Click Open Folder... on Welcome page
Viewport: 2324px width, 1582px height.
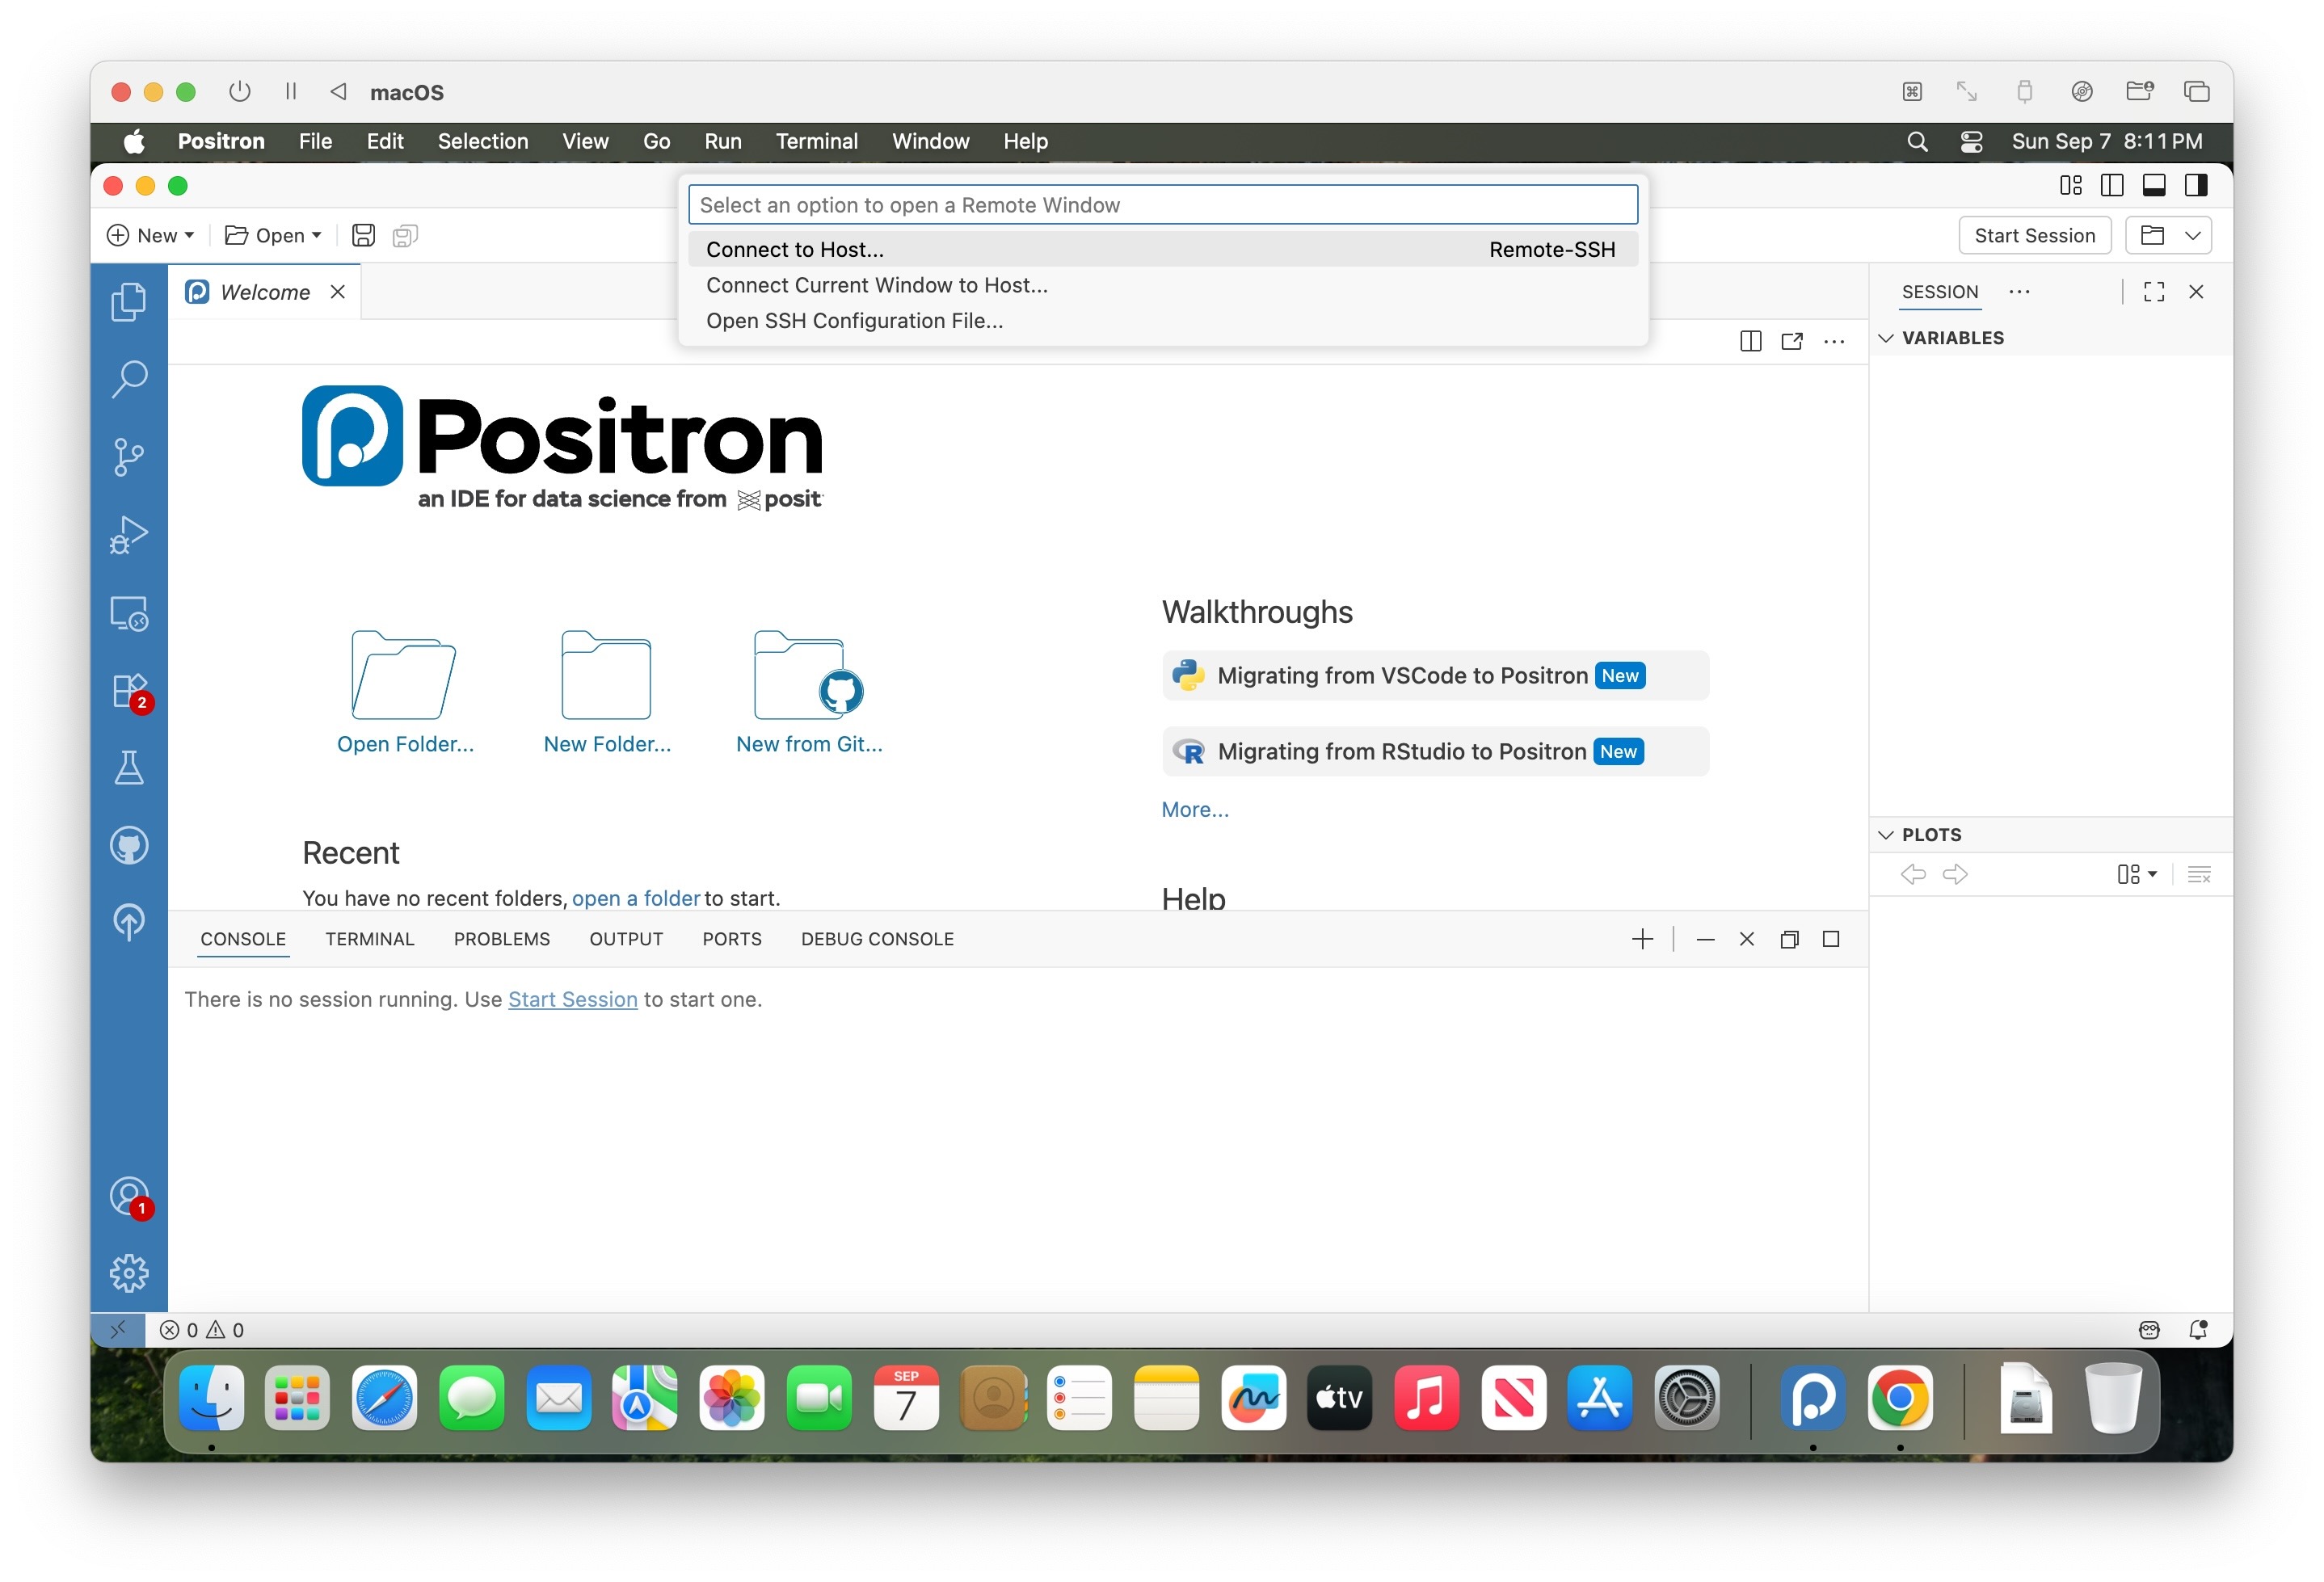pos(405,691)
